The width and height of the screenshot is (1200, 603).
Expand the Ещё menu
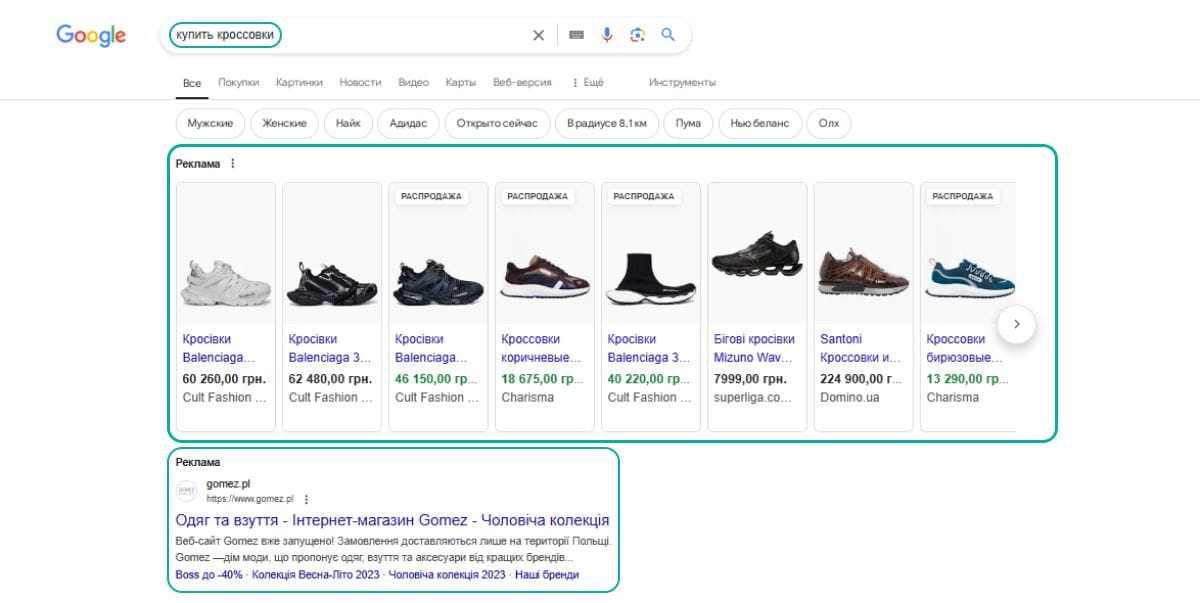coord(588,83)
